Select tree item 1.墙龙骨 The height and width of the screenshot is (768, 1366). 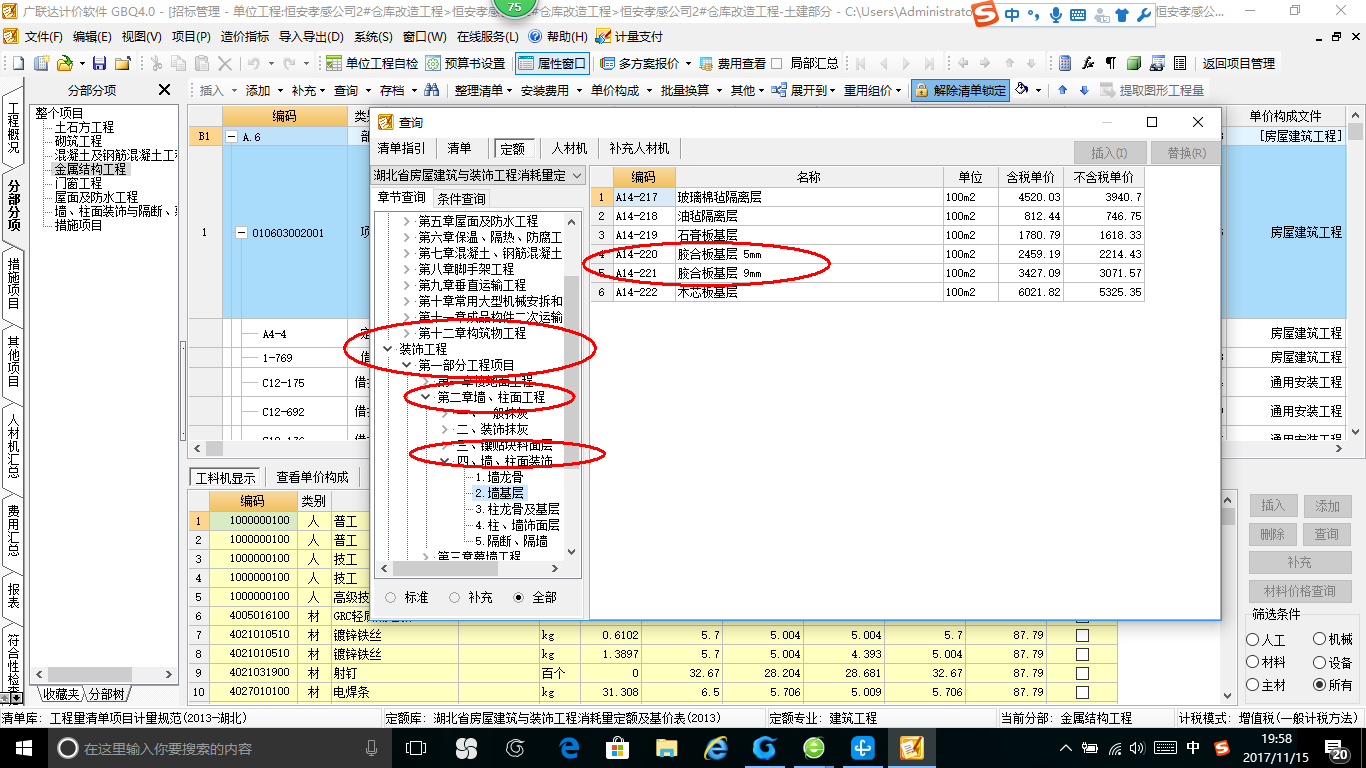(x=499, y=477)
